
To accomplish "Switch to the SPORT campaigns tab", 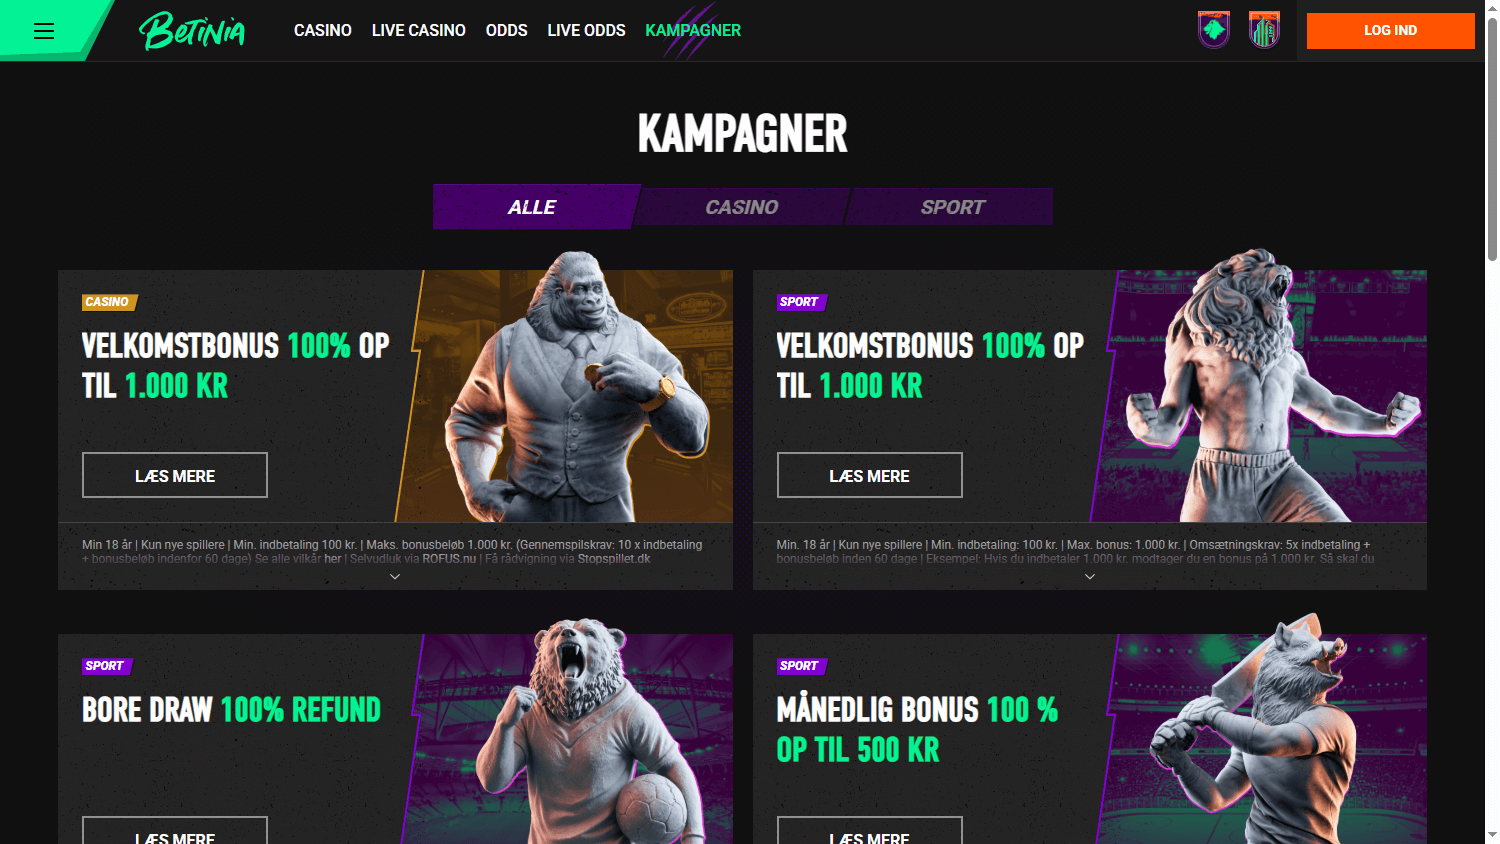I will 952,207.
